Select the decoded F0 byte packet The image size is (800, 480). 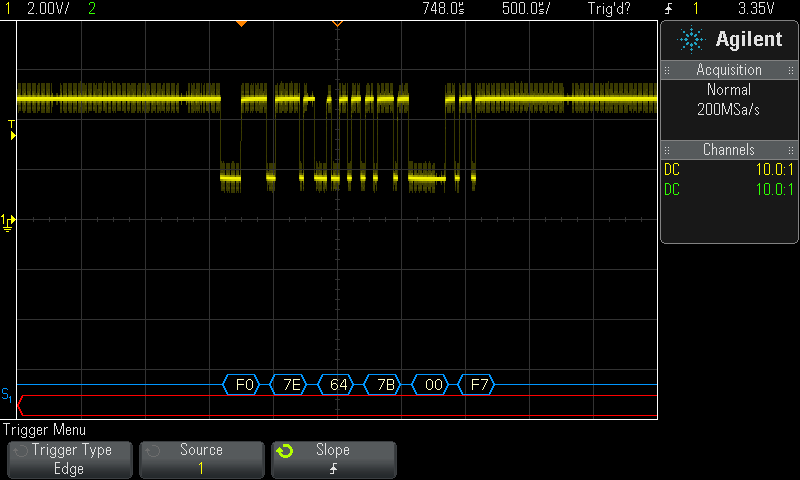pyautogui.click(x=243, y=385)
